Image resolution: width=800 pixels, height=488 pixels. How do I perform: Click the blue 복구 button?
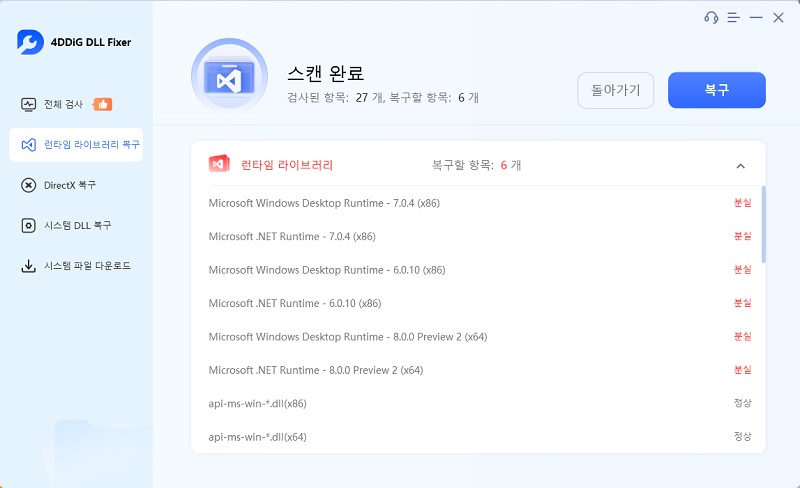(x=717, y=90)
